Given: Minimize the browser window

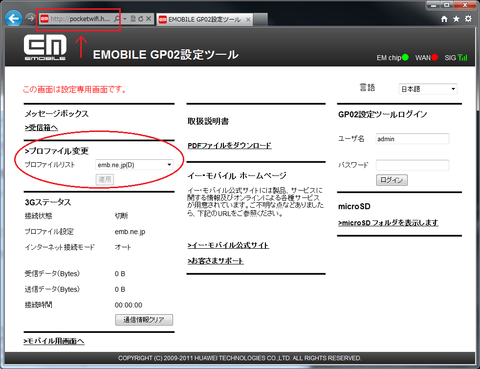Looking at the screenshot, I should [x=434, y=5].
